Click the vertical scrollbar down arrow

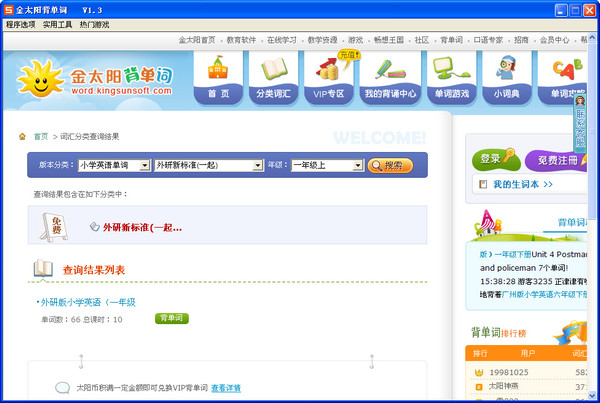(x=592, y=395)
